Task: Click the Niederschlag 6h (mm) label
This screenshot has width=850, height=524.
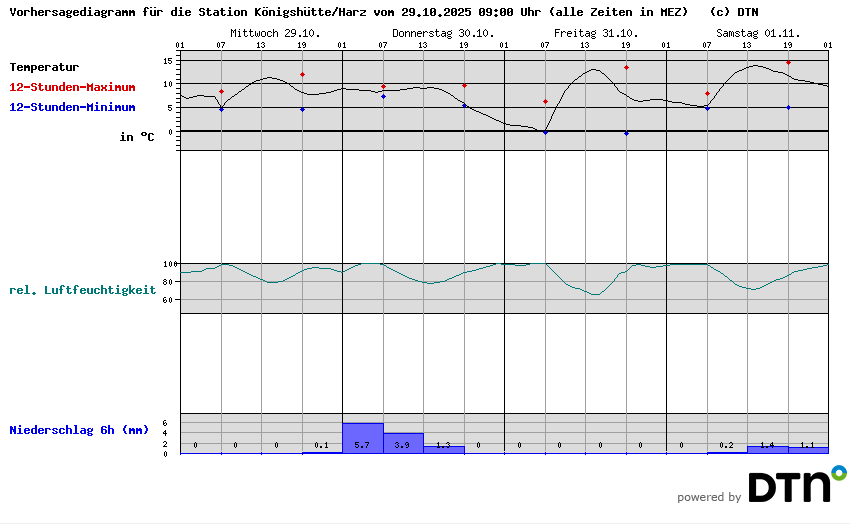Action: pyautogui.click(x=79, y=430)
